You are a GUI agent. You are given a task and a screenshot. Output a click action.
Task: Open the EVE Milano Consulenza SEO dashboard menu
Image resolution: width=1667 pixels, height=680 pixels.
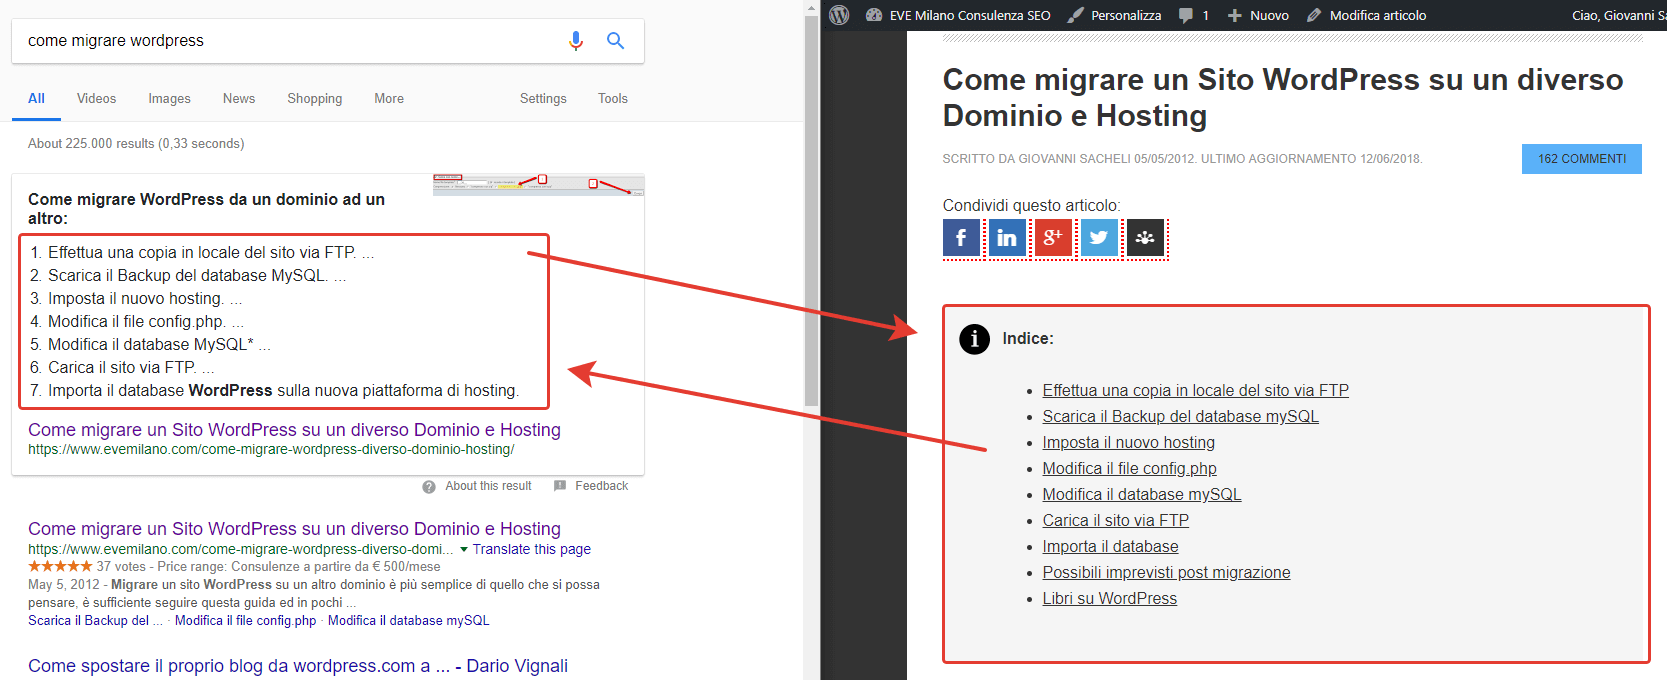958,15
